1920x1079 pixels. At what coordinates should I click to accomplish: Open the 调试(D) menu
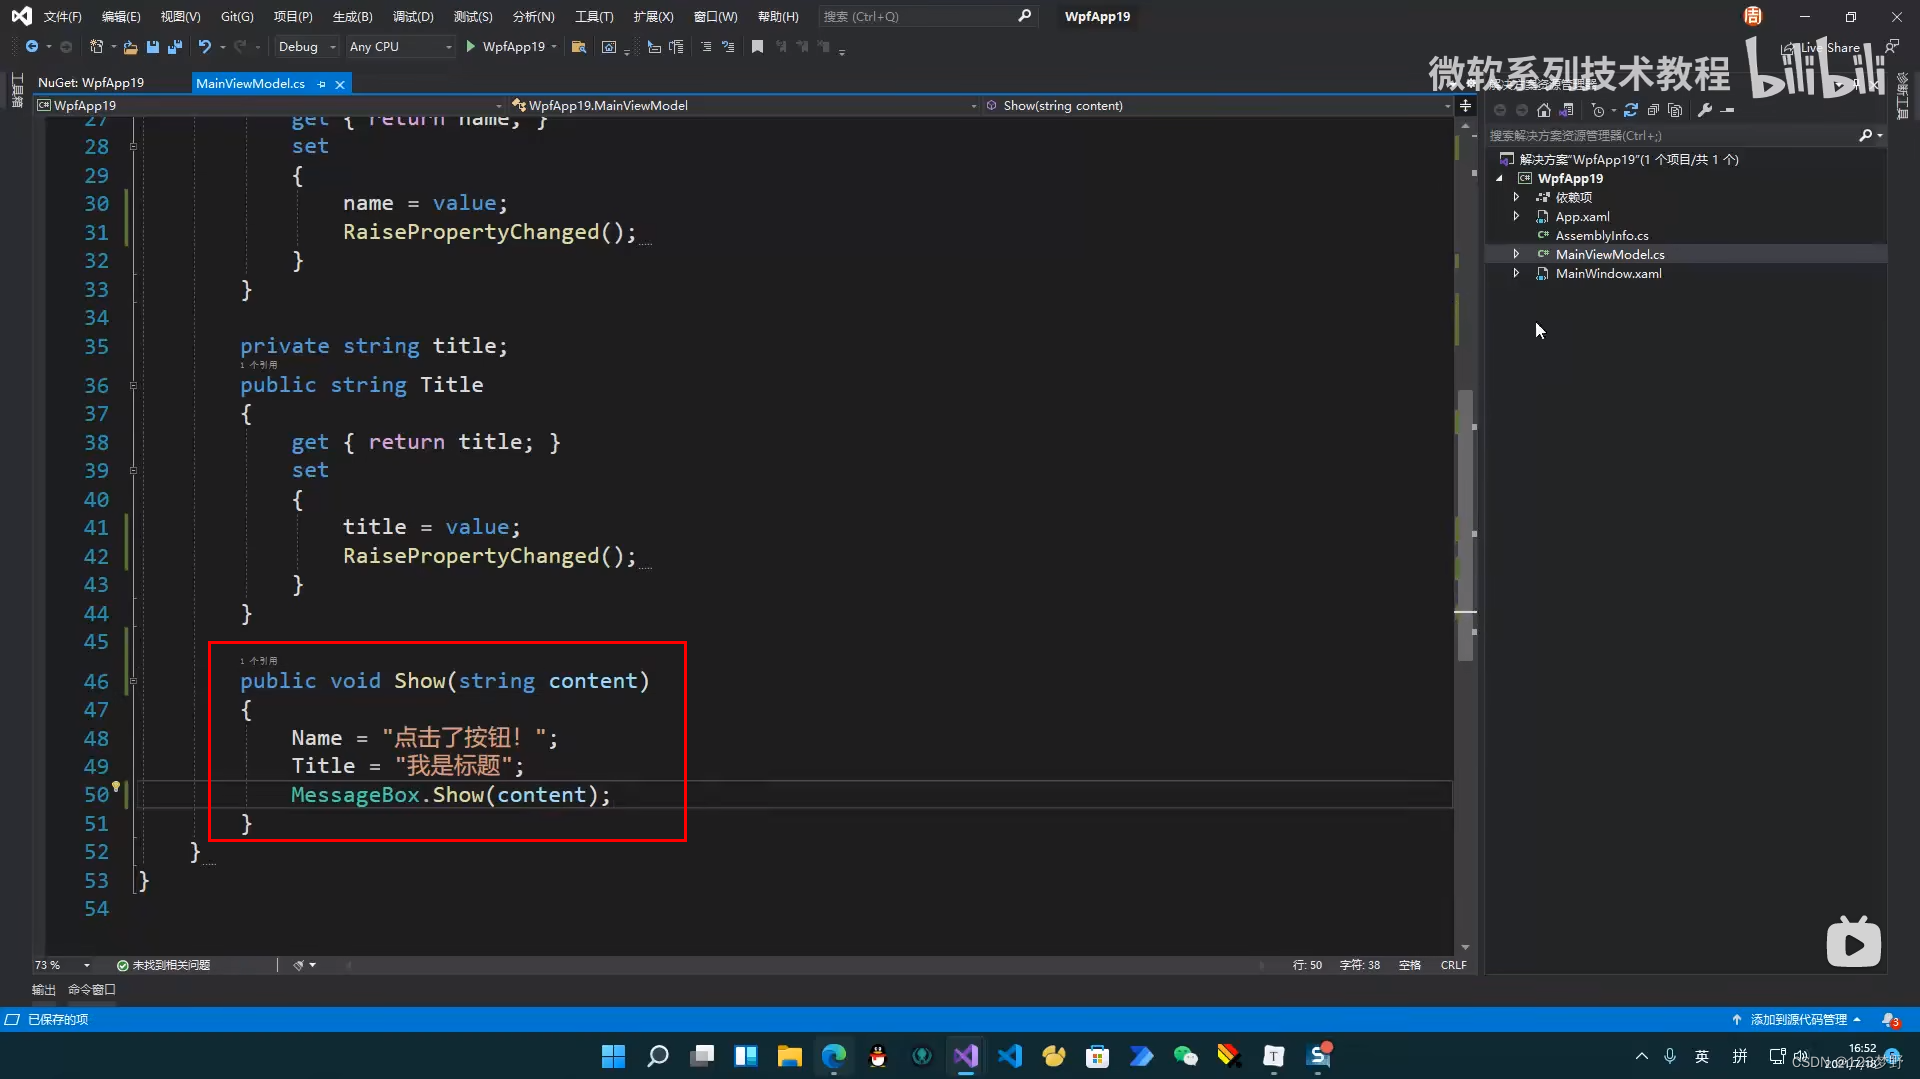pos(413,16)
